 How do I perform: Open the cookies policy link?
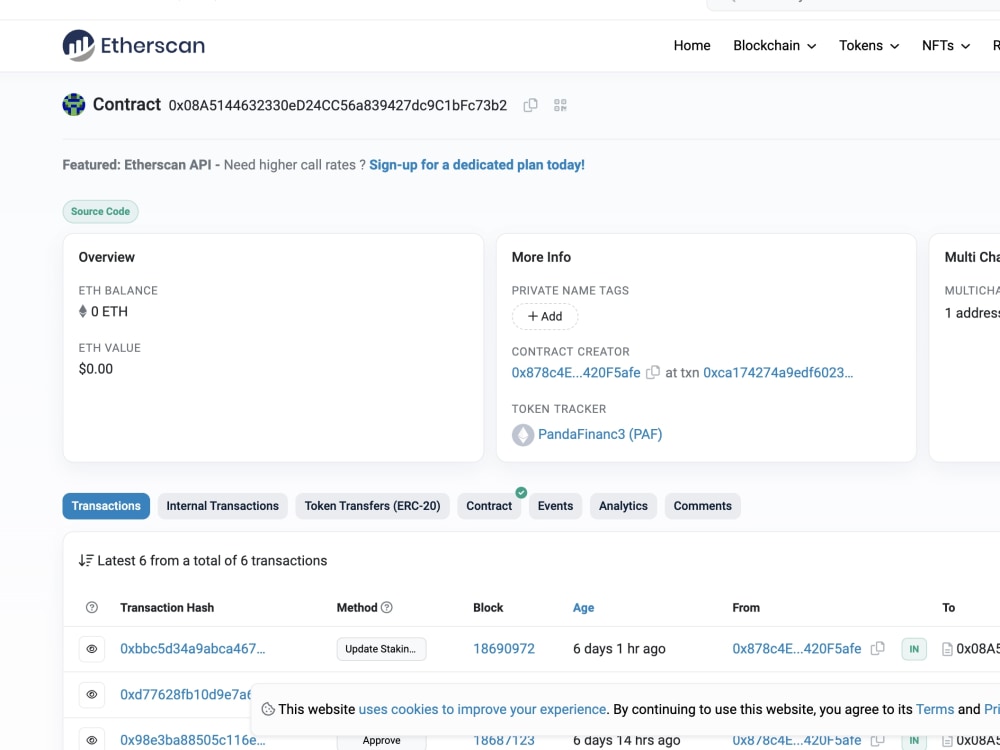pyautogui.click(x=482, y=709)
